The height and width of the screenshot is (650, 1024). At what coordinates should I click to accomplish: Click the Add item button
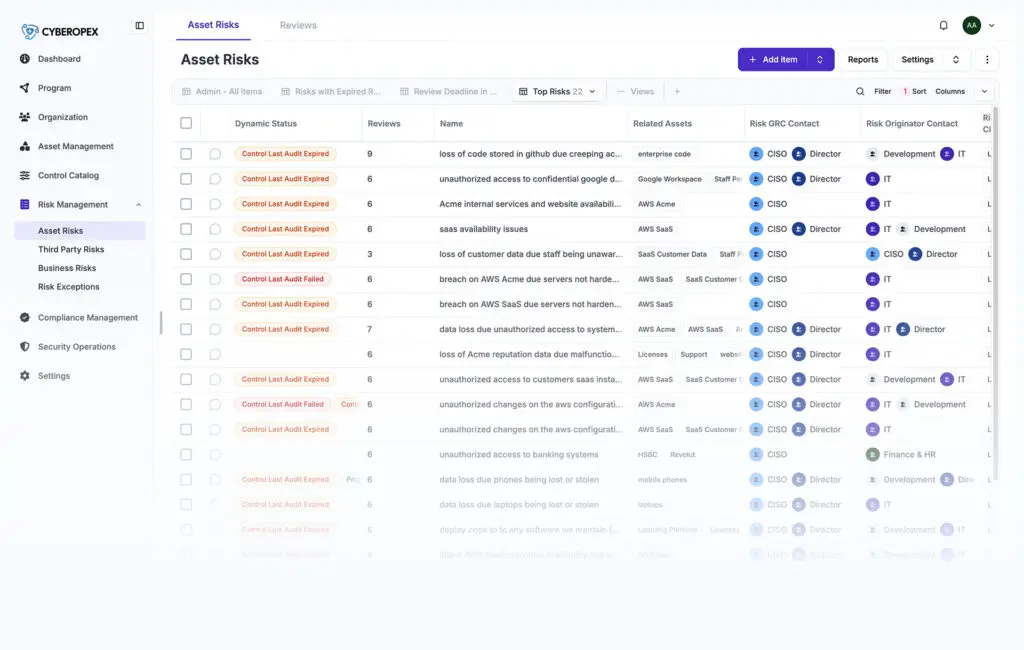[773, 59]
